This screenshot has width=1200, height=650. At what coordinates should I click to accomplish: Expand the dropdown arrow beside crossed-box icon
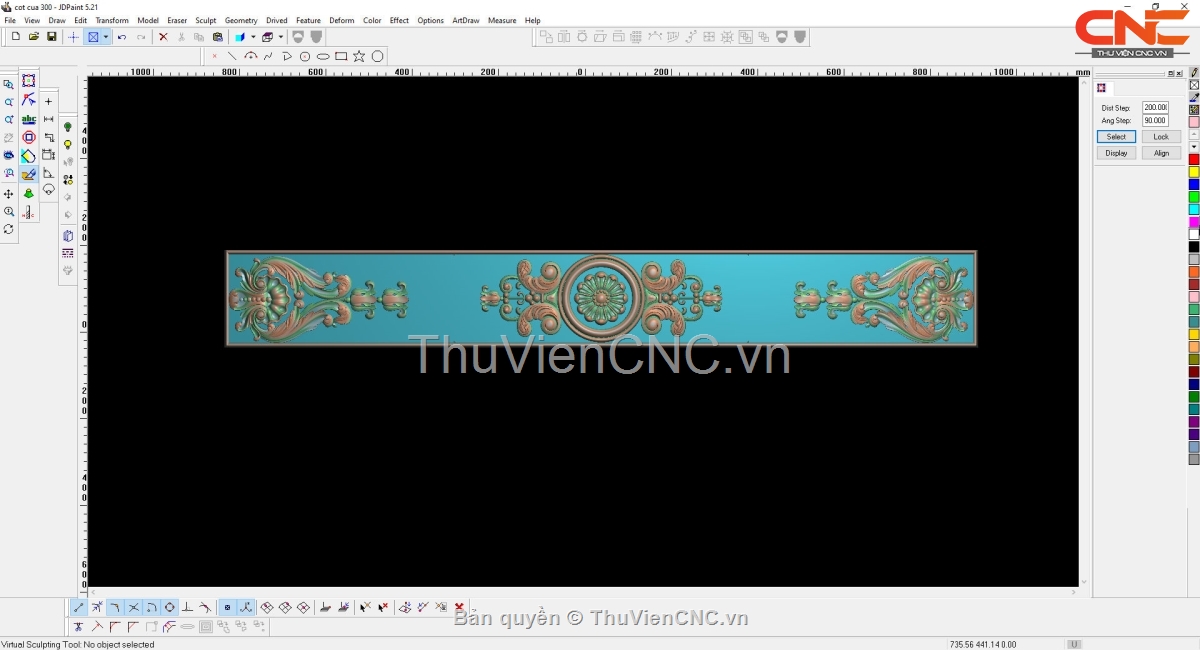click(105, 37)
